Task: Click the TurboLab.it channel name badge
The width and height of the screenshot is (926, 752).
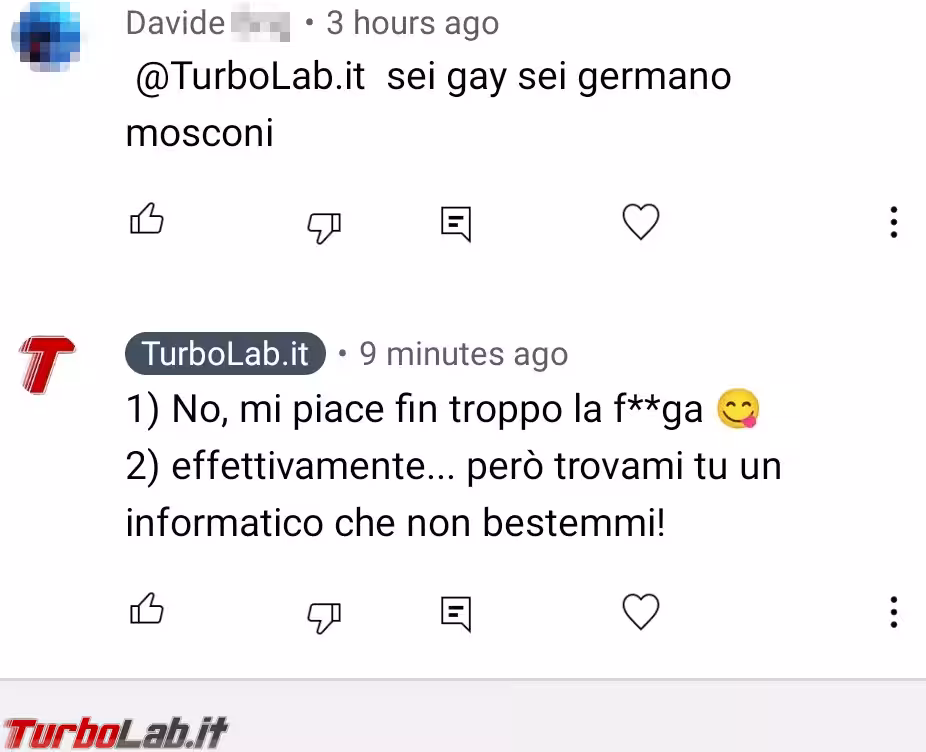Action: [x=225, y=353]
